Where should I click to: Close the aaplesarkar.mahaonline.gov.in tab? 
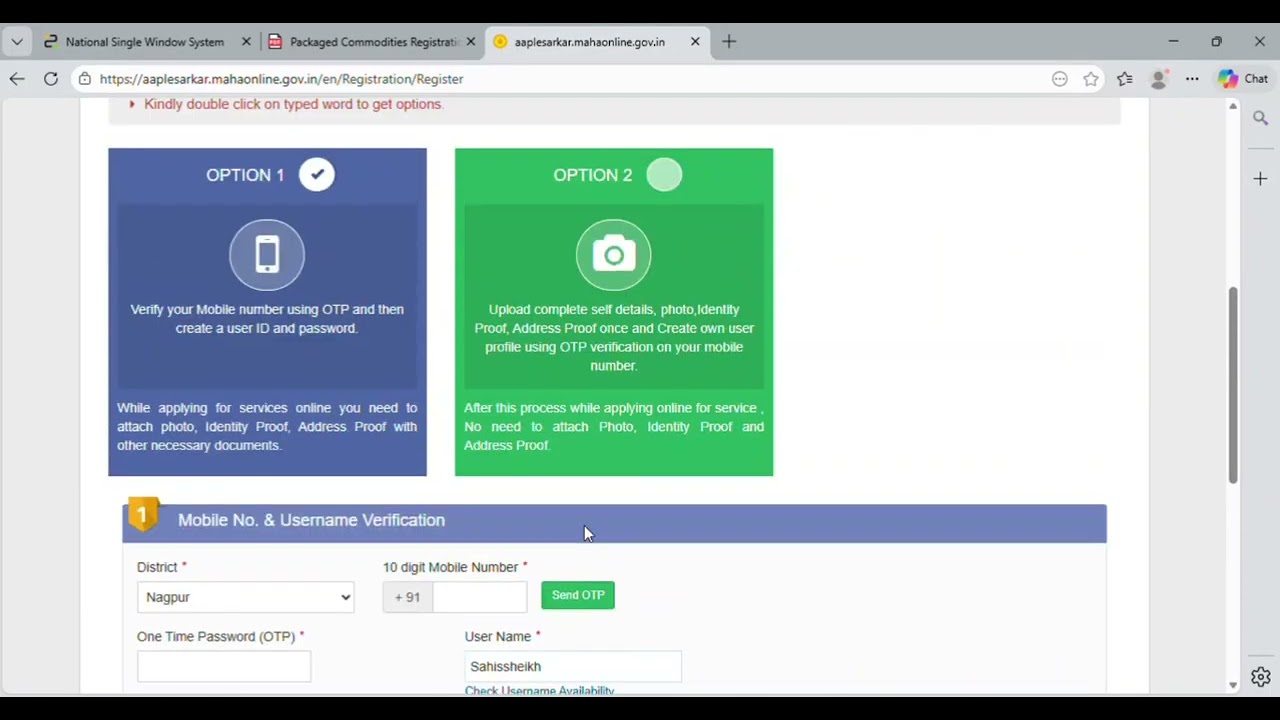point(695,42)
